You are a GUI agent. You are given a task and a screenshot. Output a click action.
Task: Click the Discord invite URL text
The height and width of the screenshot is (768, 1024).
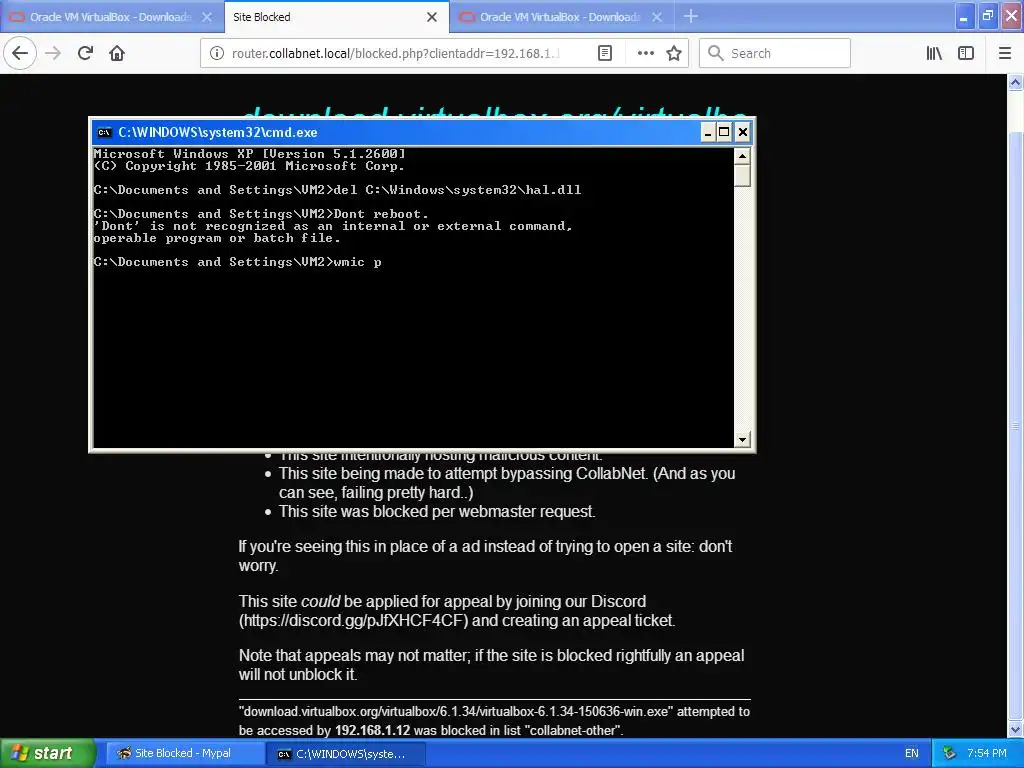point(353,620)
